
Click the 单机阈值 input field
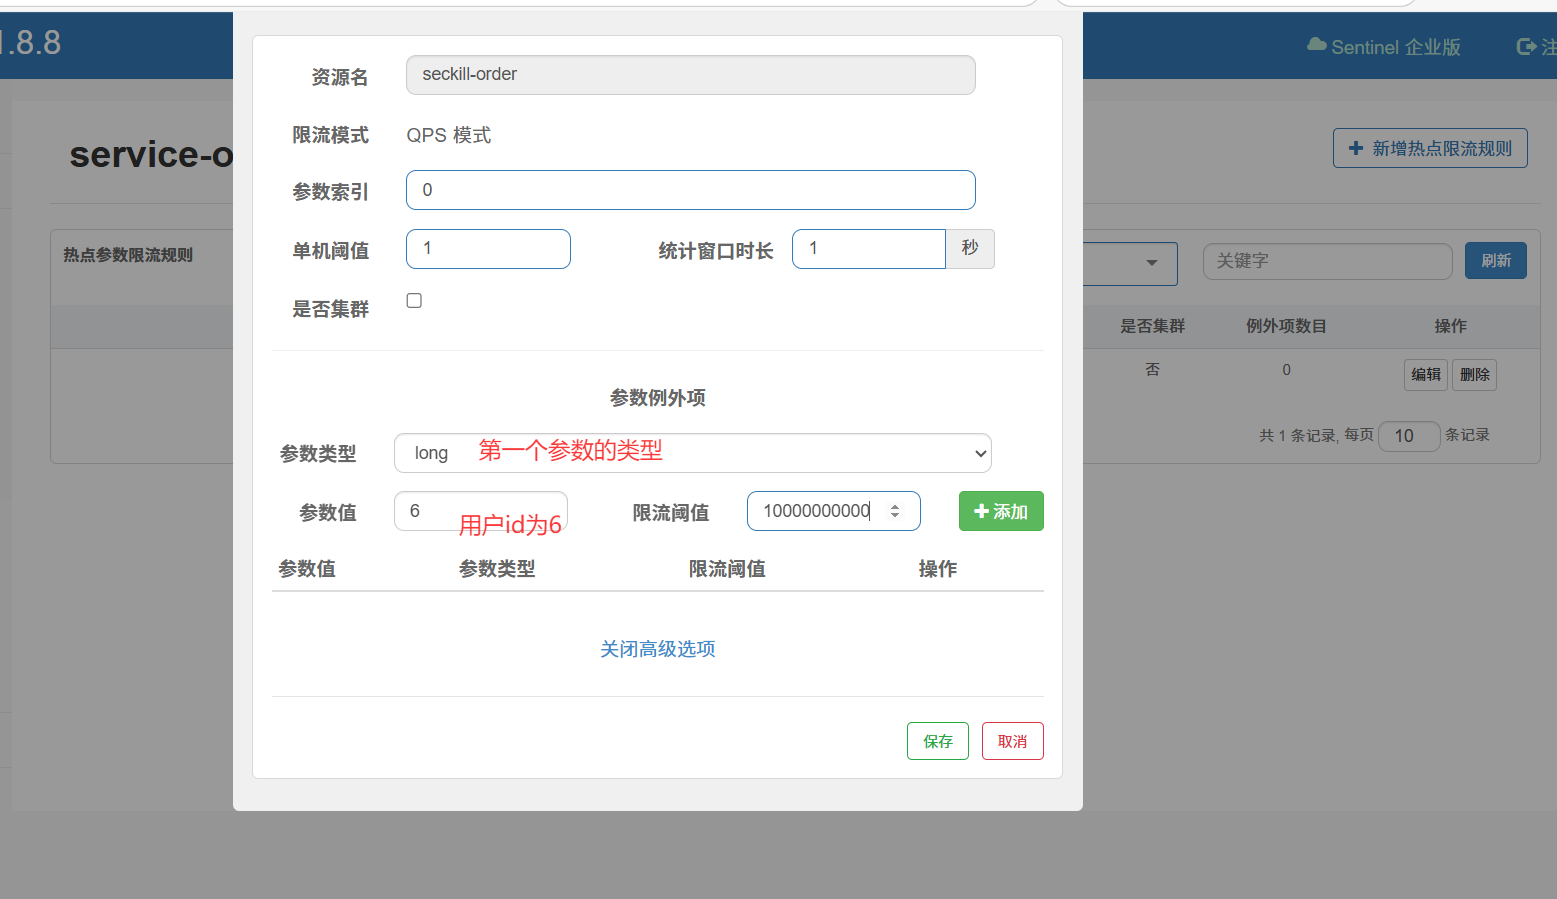click(x=488, y=249)
